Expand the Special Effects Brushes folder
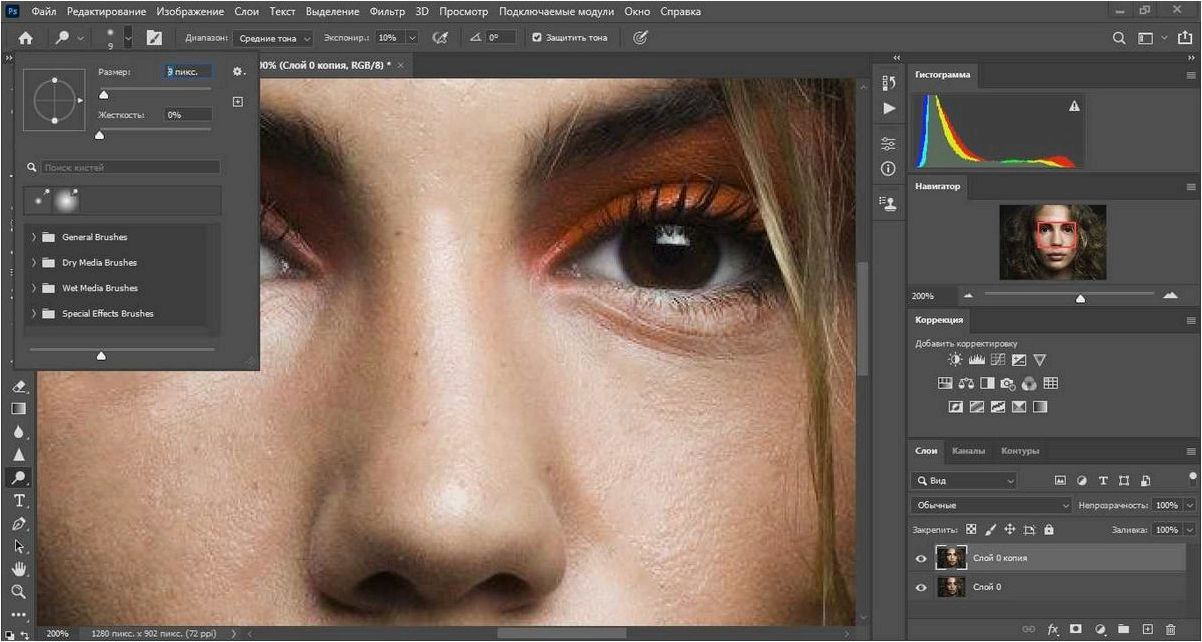 [x=33, y=313]
